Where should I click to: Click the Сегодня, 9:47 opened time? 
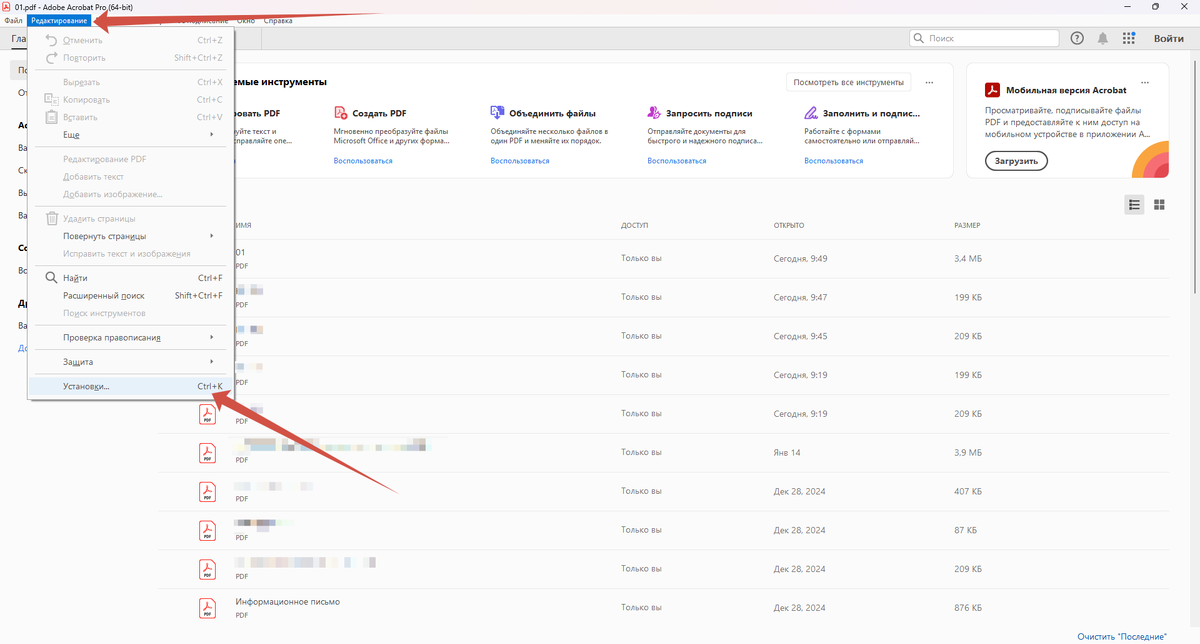[800, 297]
